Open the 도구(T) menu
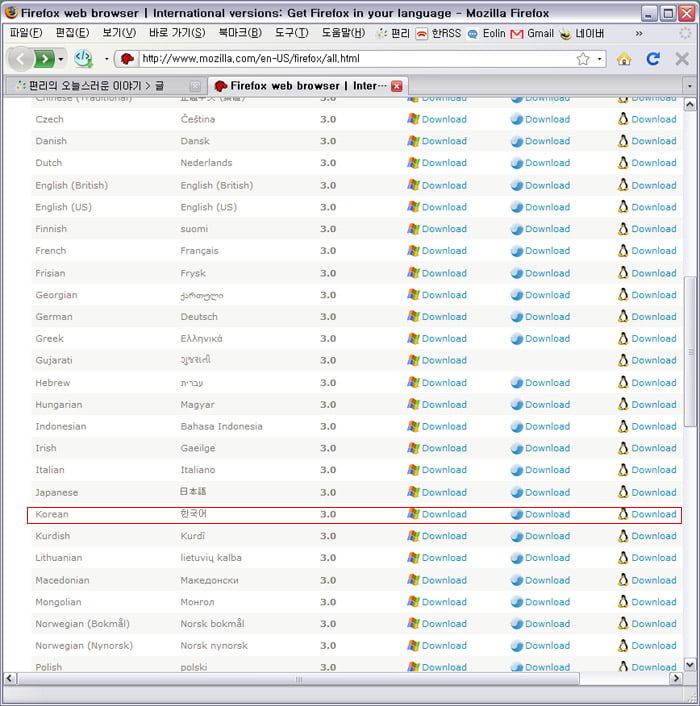The image size is (700, 706). (292, 33)
